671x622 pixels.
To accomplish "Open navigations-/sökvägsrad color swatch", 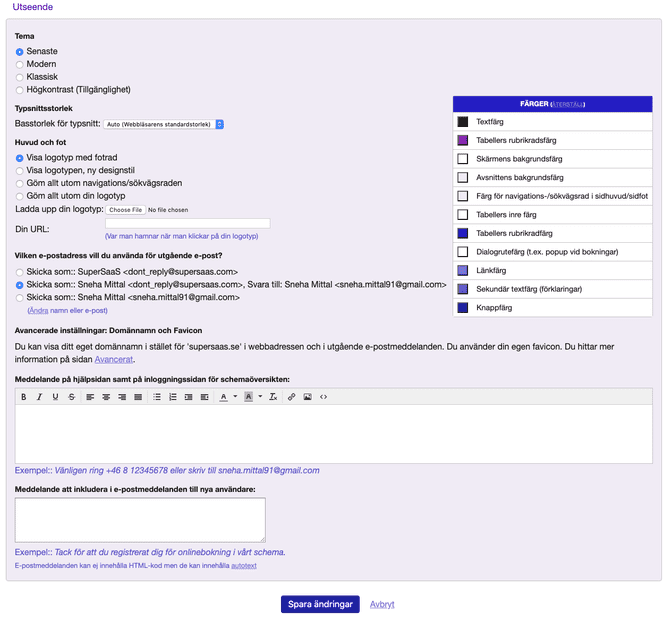I will coord(463,196).
